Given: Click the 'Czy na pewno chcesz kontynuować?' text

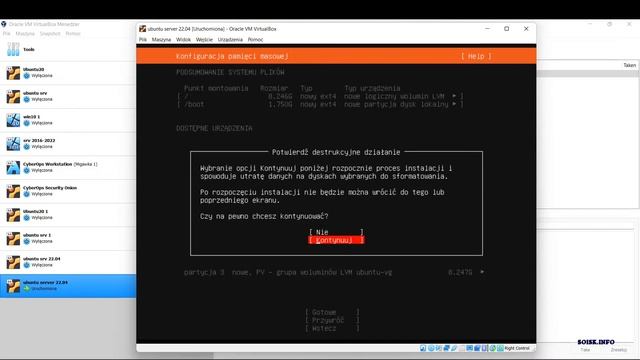Looking at the screenshot, I should 264,216.
